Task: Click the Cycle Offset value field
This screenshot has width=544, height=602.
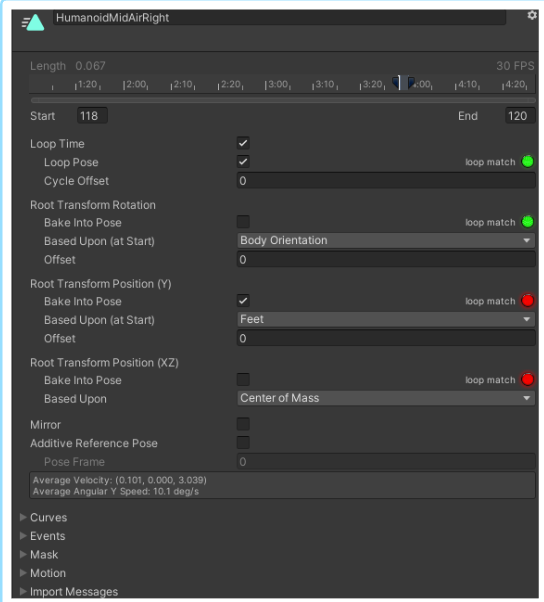Action: (386, 180)
